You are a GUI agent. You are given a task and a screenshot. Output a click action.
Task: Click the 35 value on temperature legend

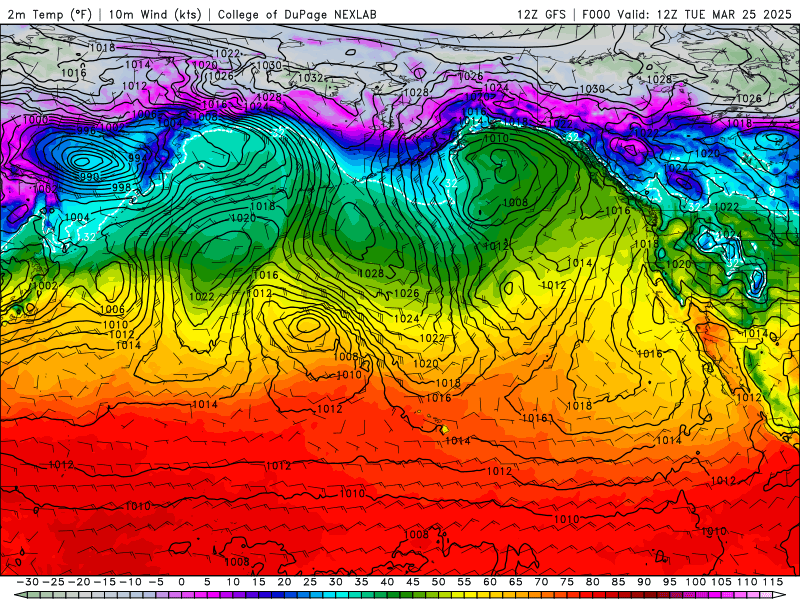[x=361, y=582]
